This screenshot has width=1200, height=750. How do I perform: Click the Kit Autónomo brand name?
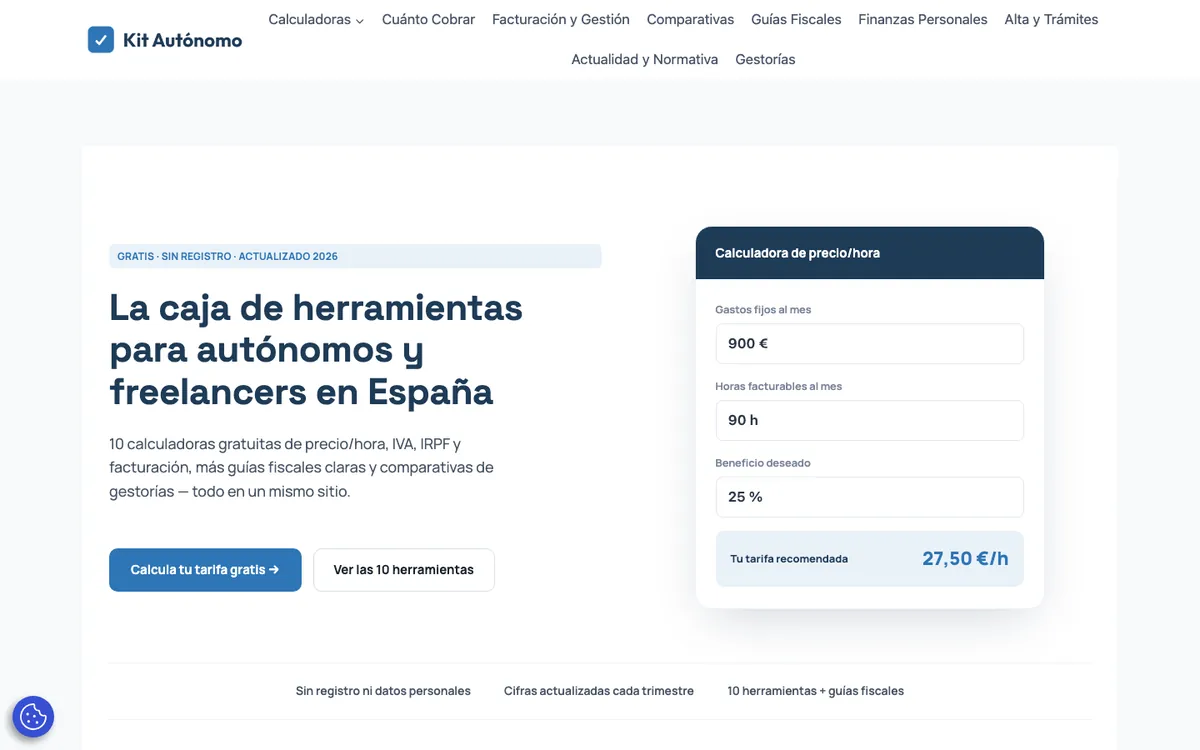[x=182, y=41]
